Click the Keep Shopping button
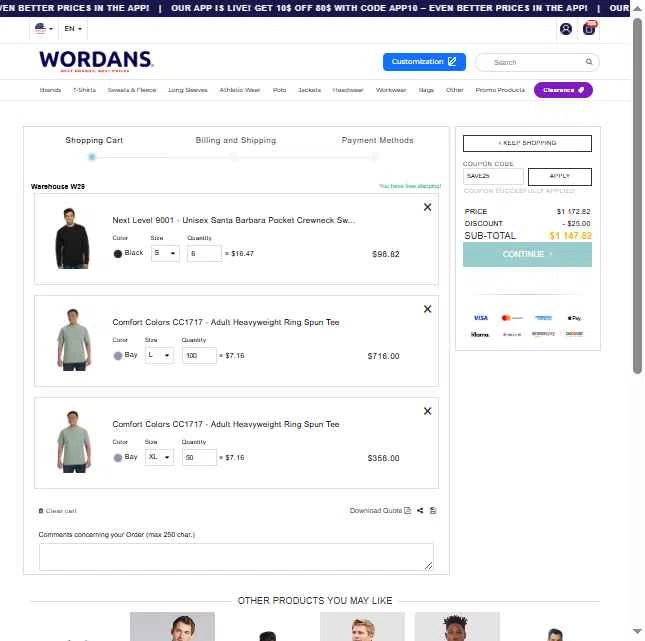Screen dimensions: 645x641 pyautogui.click(x=527, y=143)
